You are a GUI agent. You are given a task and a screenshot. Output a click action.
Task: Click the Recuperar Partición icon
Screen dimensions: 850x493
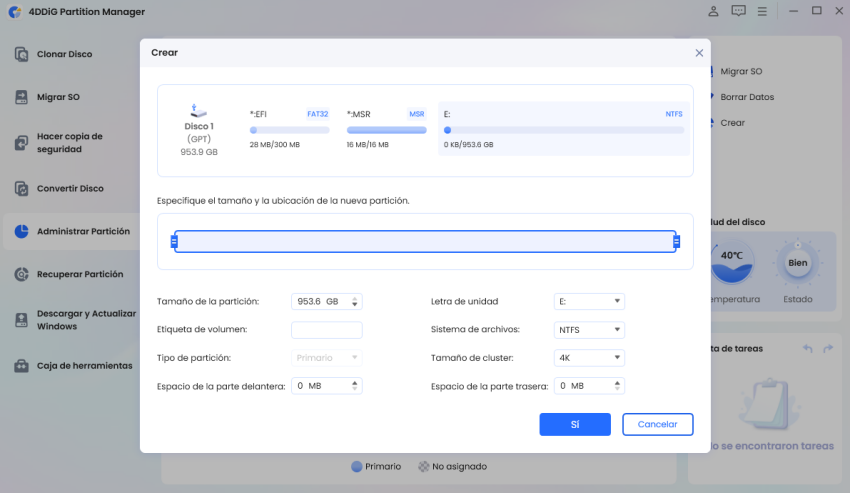pos(21,274)
